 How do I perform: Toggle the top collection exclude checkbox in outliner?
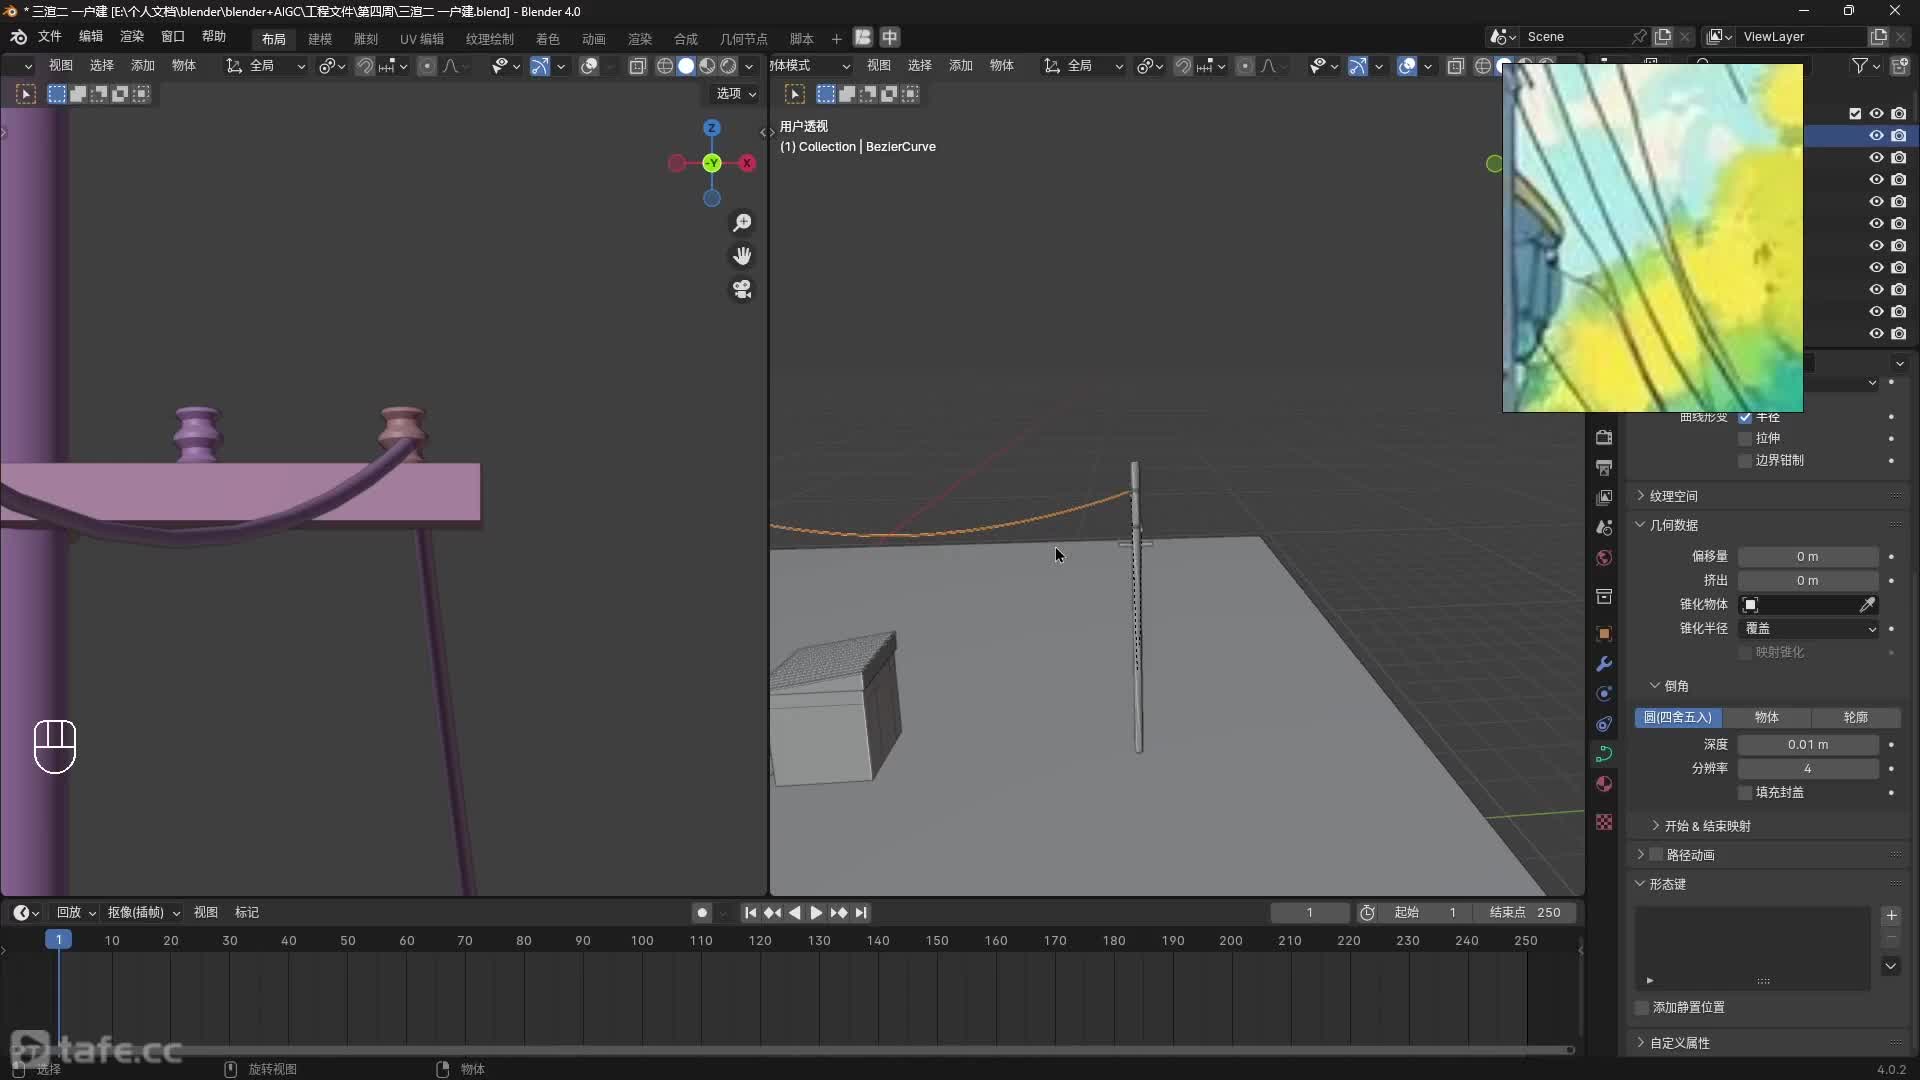click(x=1855, y=113)
